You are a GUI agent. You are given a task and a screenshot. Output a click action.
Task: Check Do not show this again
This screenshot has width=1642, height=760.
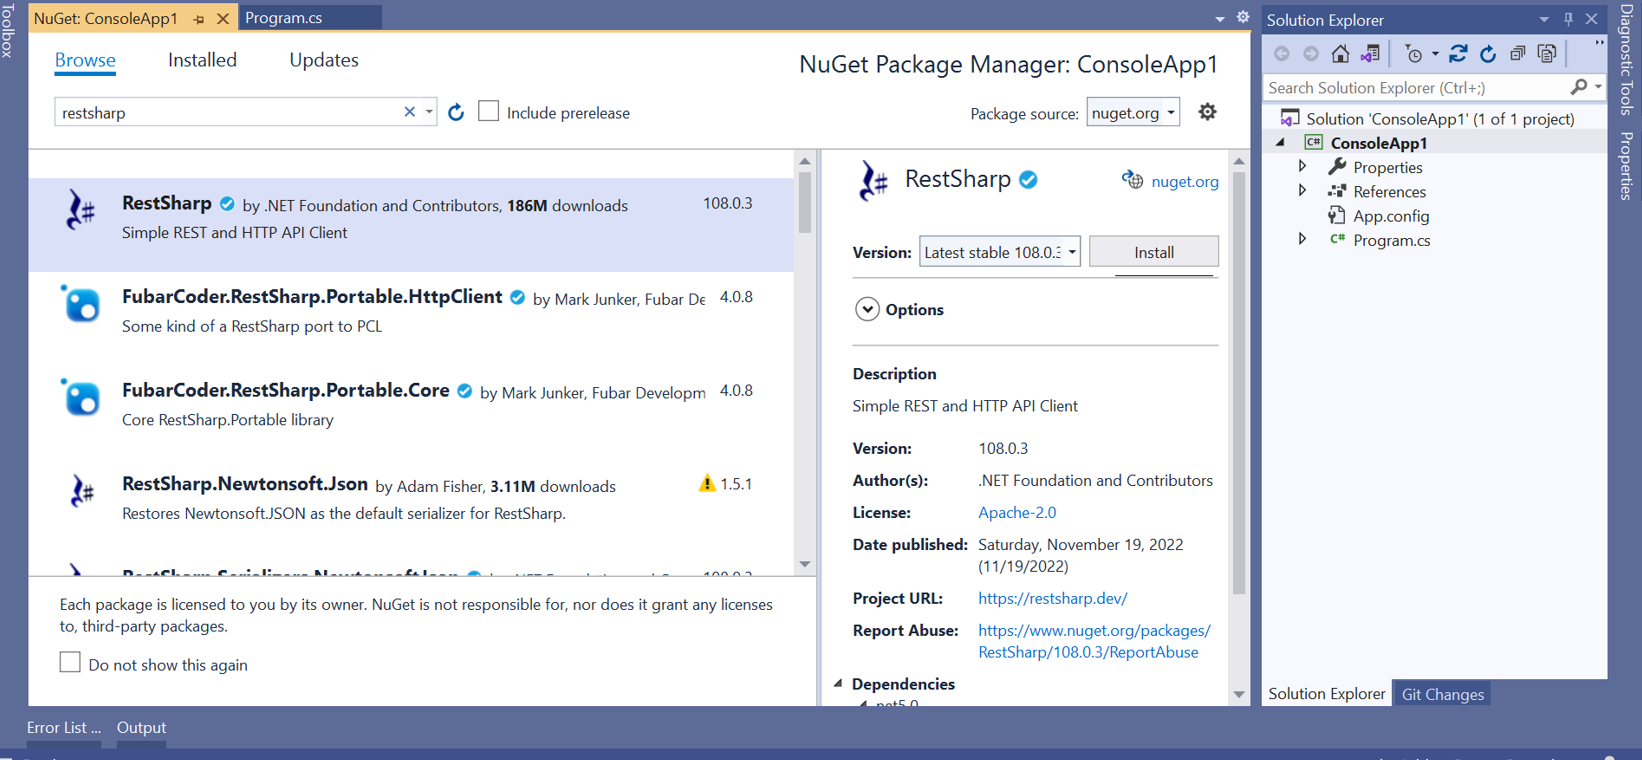click(x=70, y=663)
